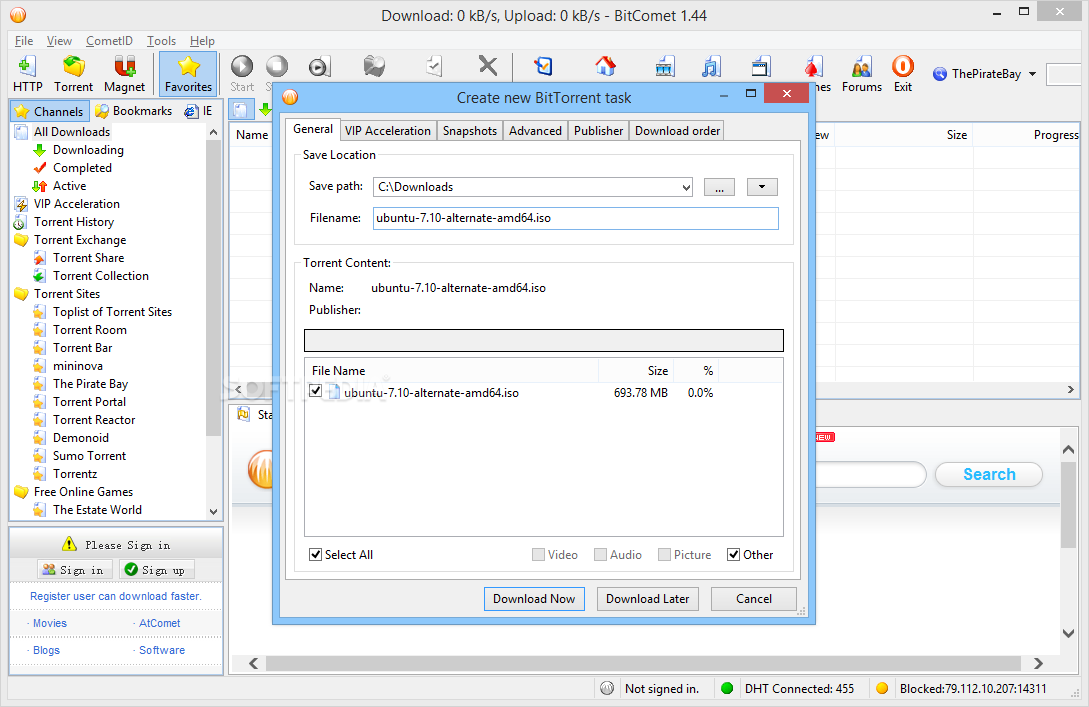
Task: Uncheck the ubuntu-7.10-alternate-amd64.iso file checkbox
Action: point(316,391)
